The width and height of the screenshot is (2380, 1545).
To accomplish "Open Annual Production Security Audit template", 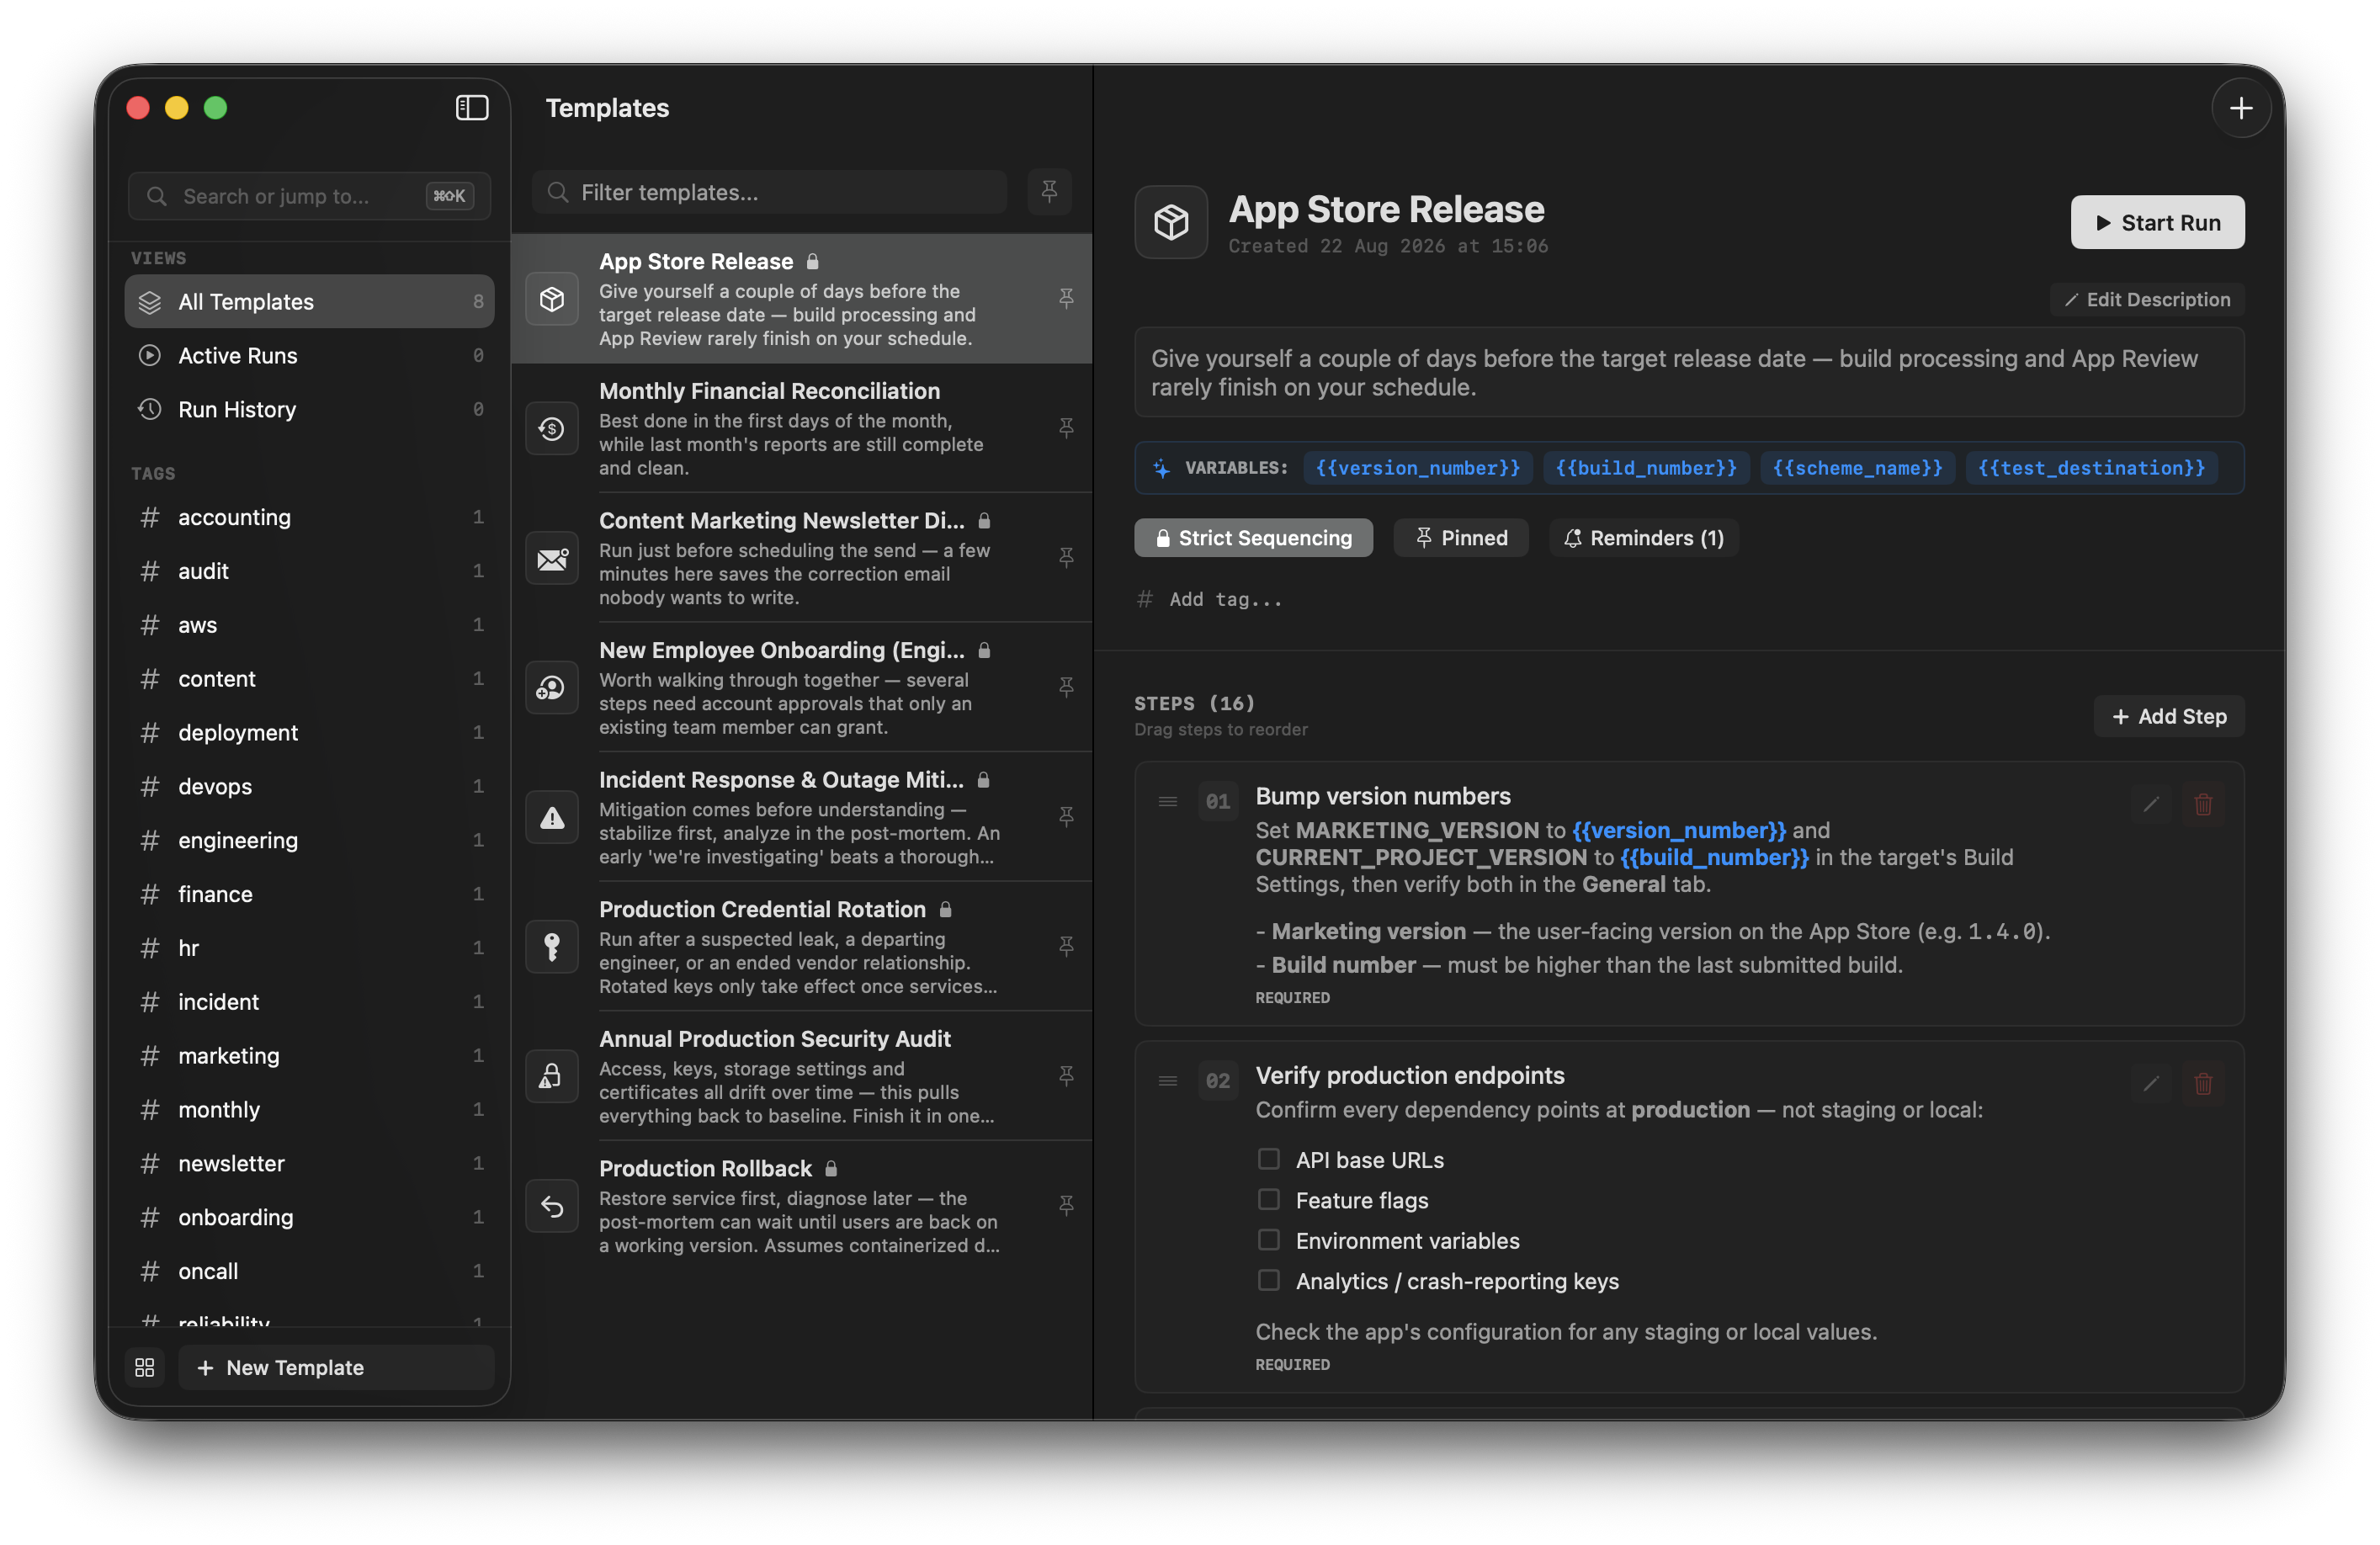I will 801,1076.
